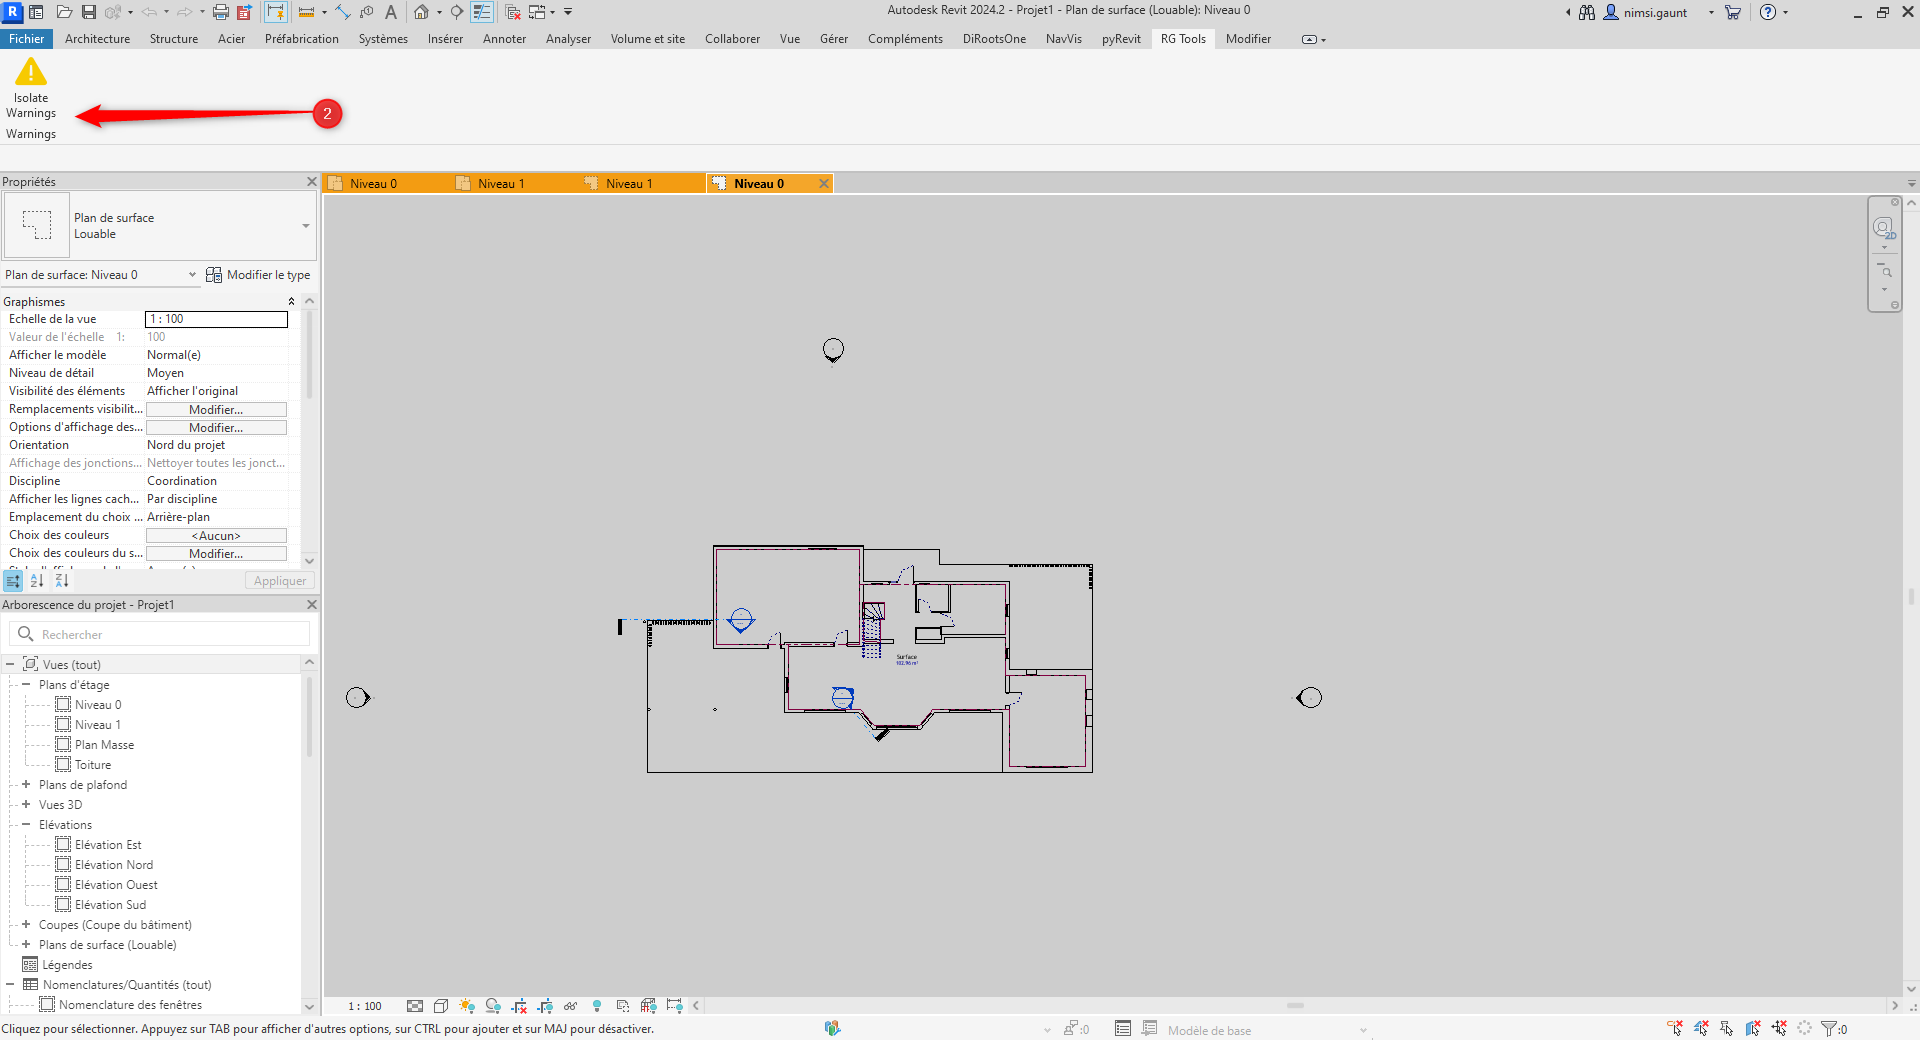The width and height of the screenshot is (1920, 1040).
Task: Save the project with the Save icon
Action: pos(89,12)
